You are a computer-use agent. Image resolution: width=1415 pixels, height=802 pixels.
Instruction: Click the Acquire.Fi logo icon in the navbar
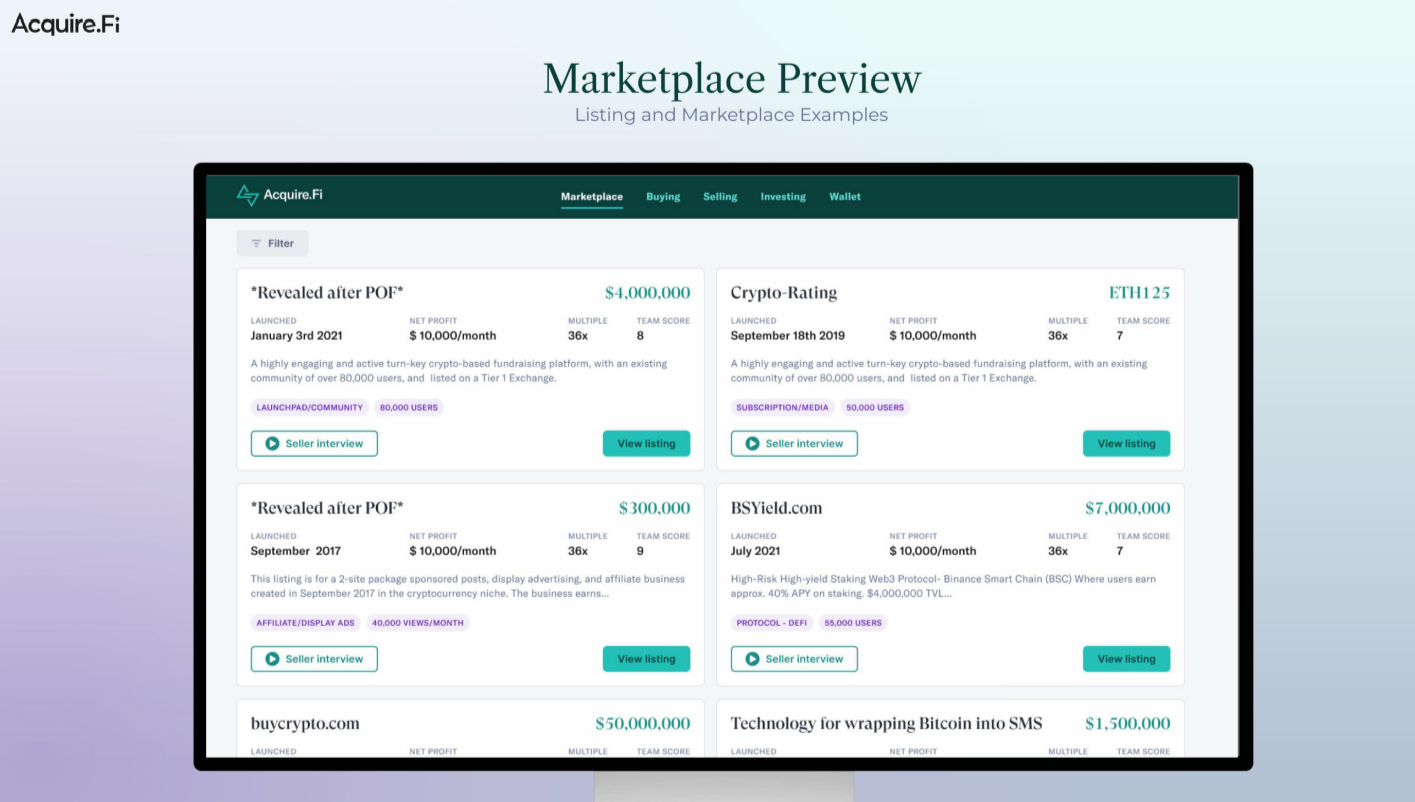[247, 195]
